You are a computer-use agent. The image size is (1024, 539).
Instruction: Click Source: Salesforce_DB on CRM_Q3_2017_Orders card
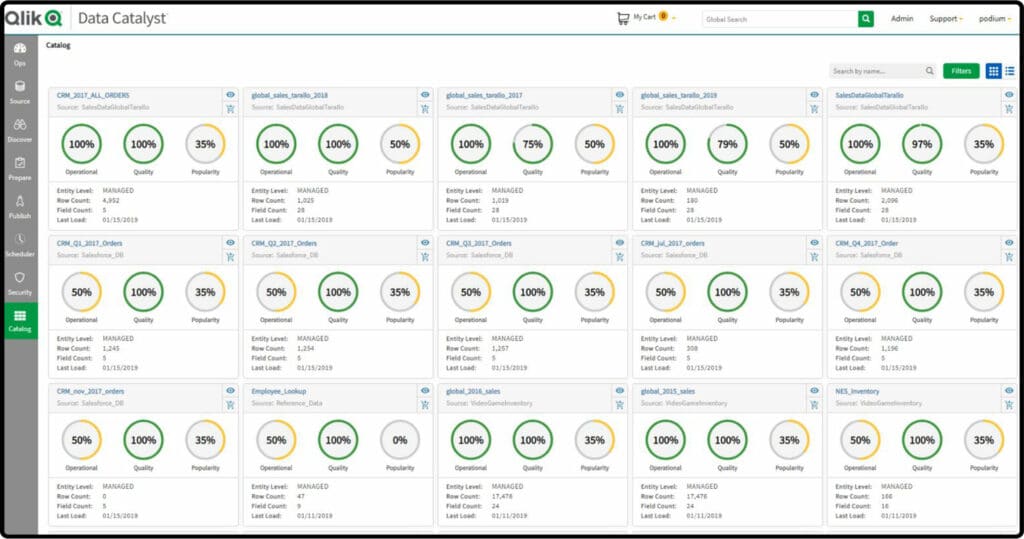point(479,255)
